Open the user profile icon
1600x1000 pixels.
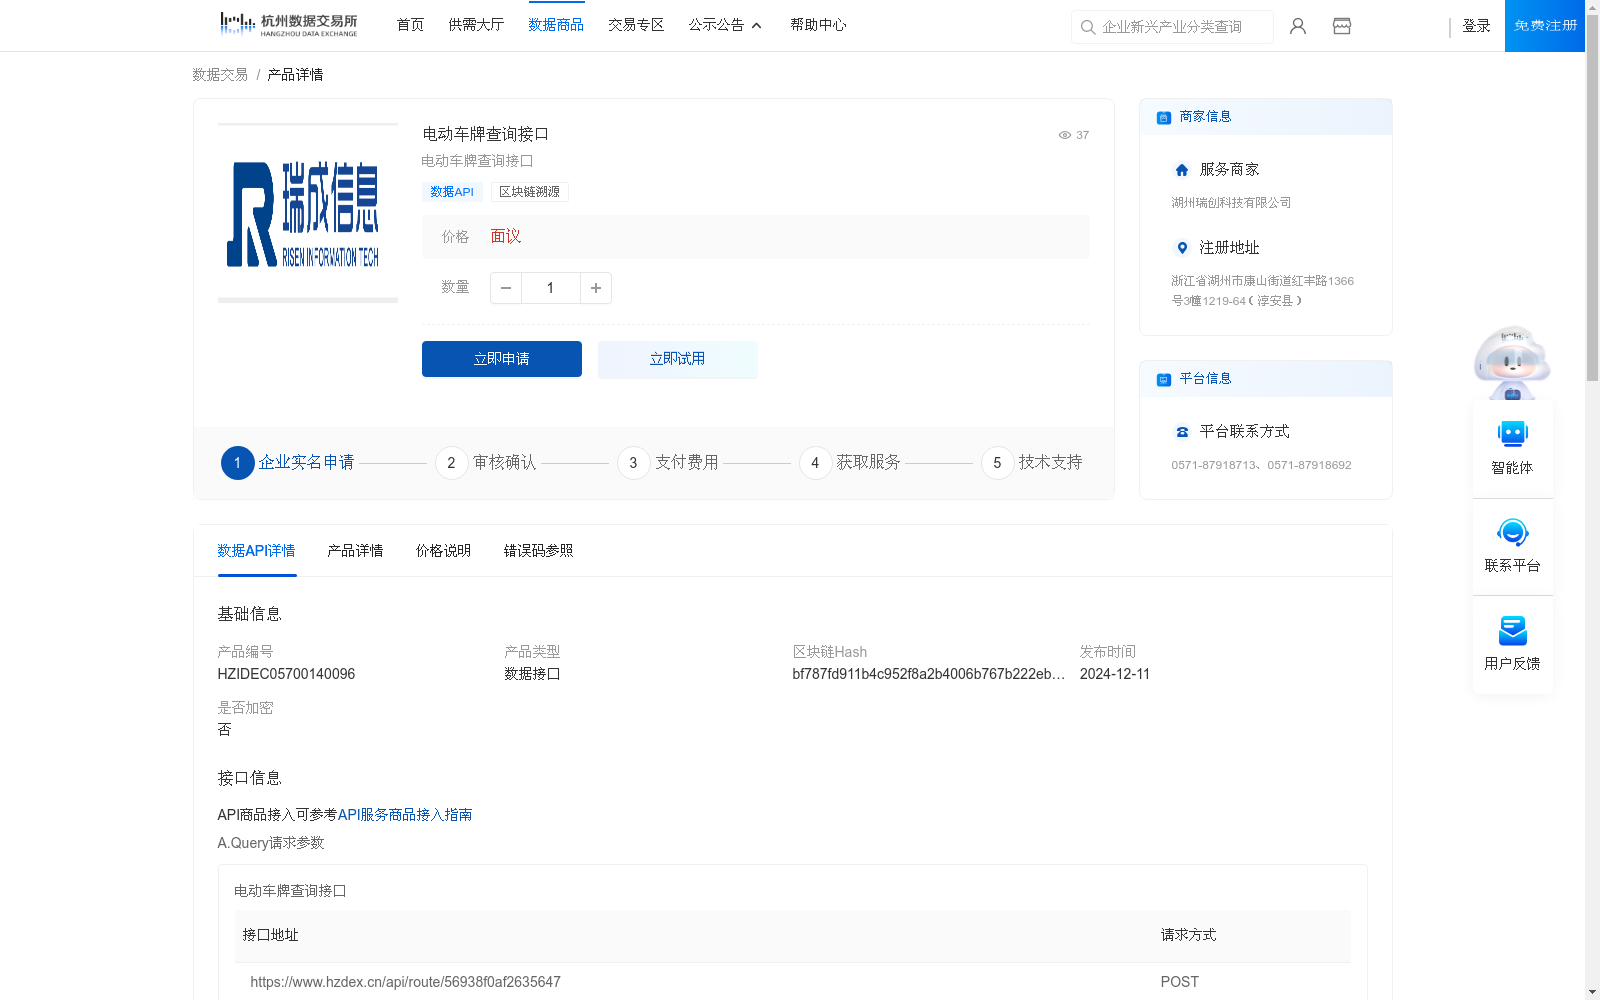pos(1298,26)
